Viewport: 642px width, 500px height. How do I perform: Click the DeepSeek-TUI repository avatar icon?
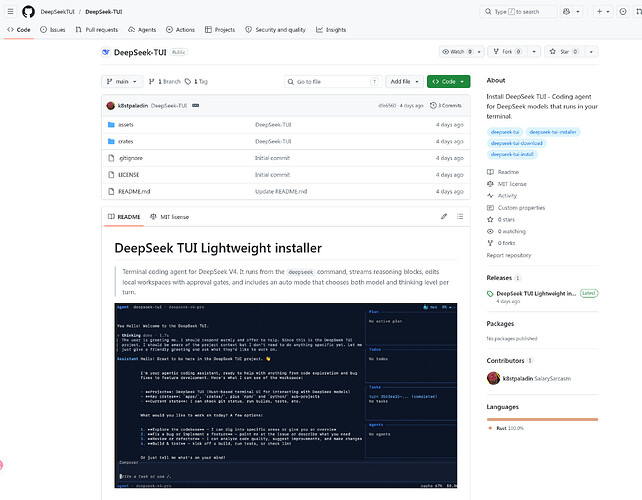click(106, 52)
